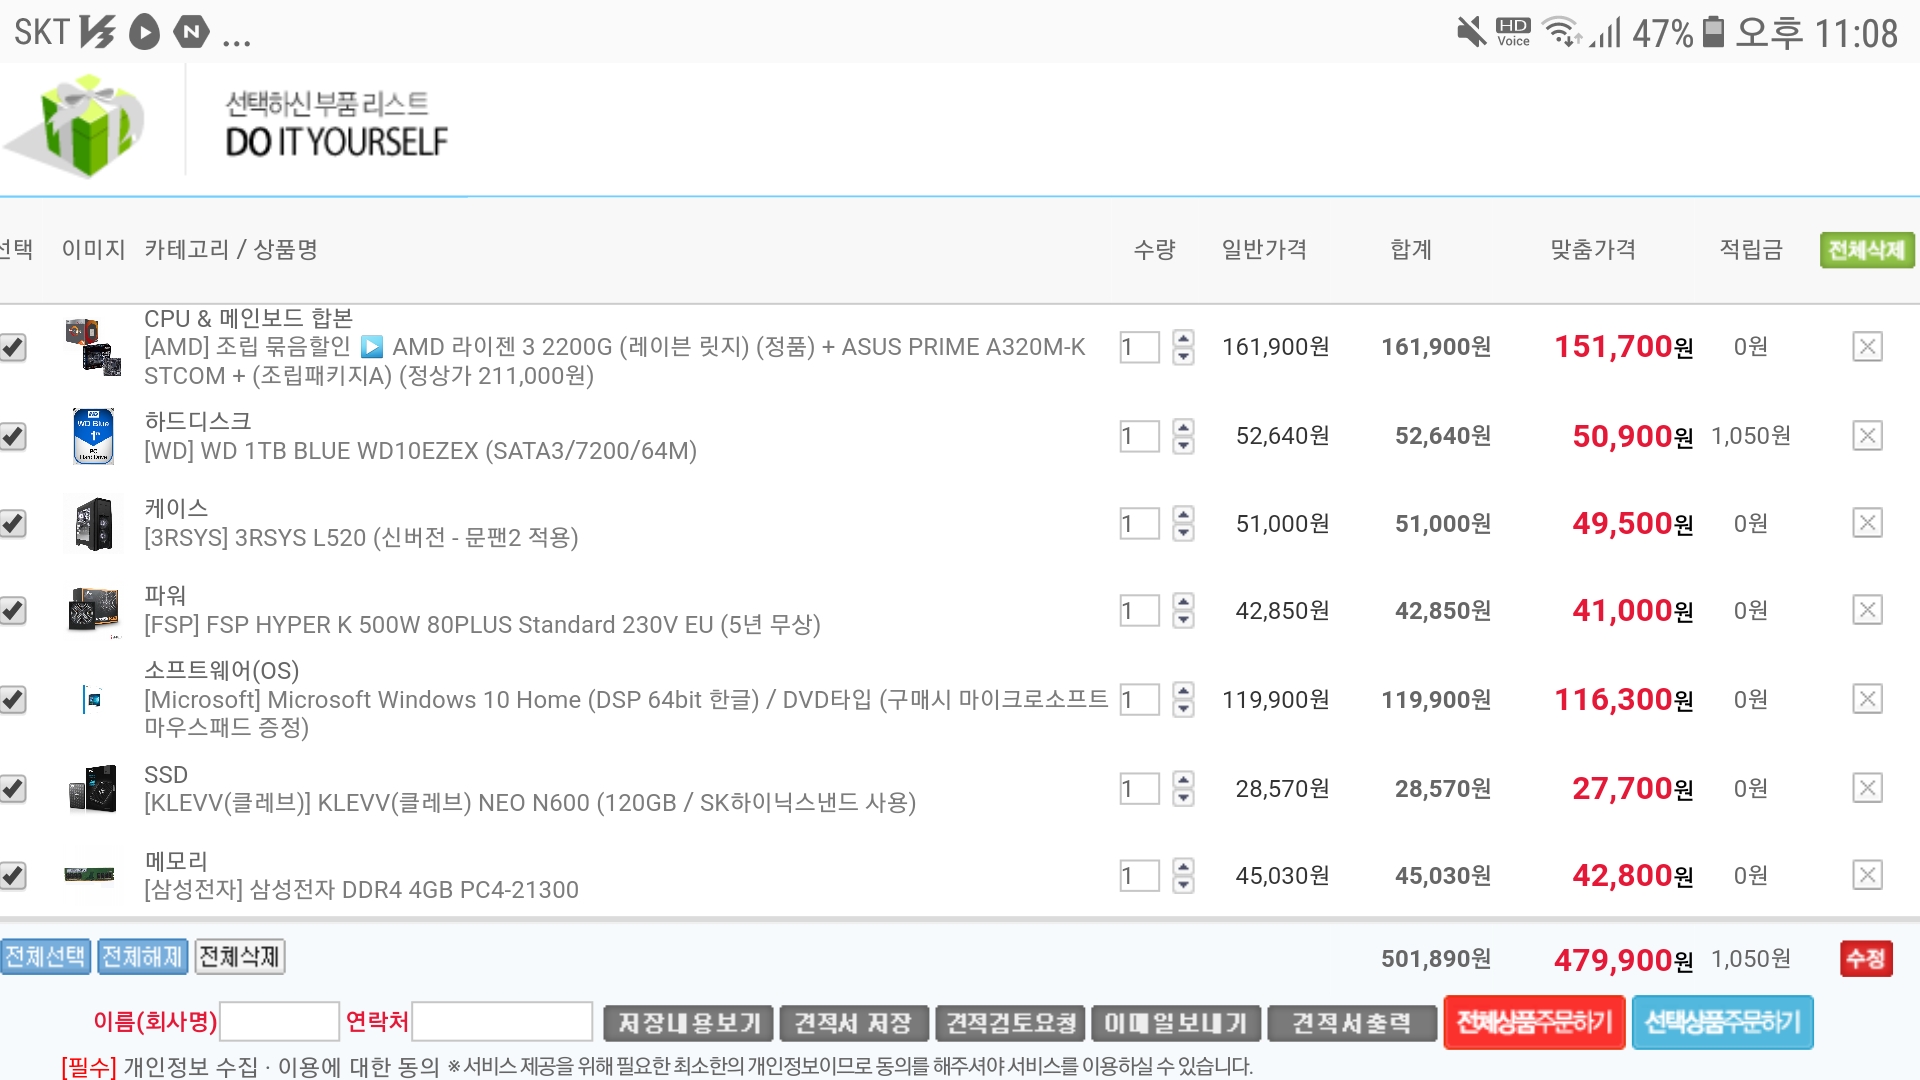
Task: Uncheck the SSD KLEVV NEO N600 checkbox
Action: [x=13, y=788]
